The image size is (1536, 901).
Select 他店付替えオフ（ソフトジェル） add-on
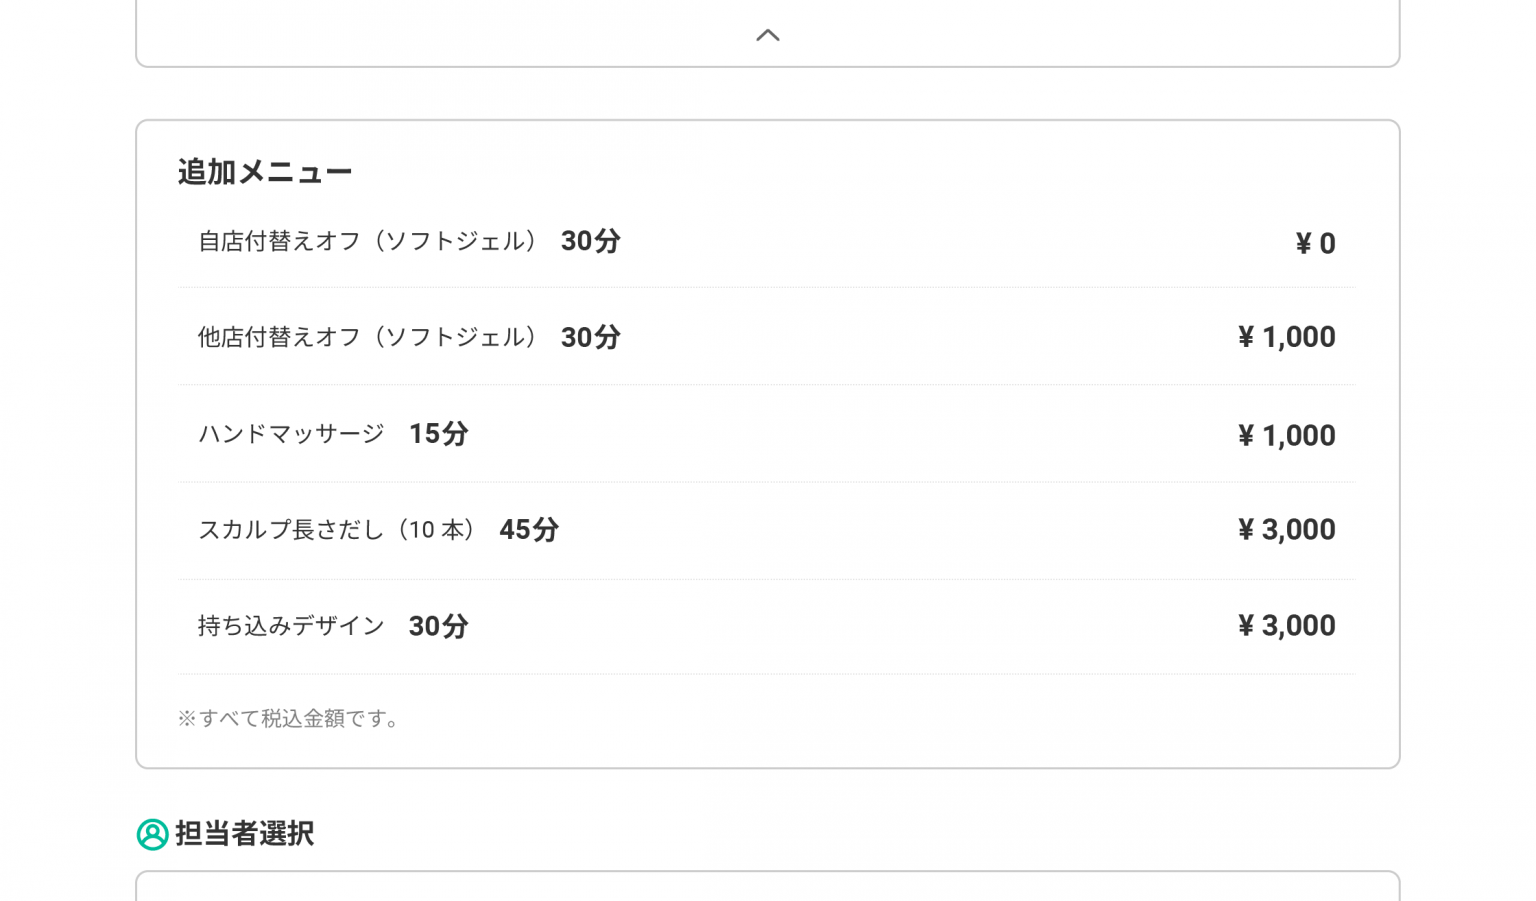(x=368, y=337)
